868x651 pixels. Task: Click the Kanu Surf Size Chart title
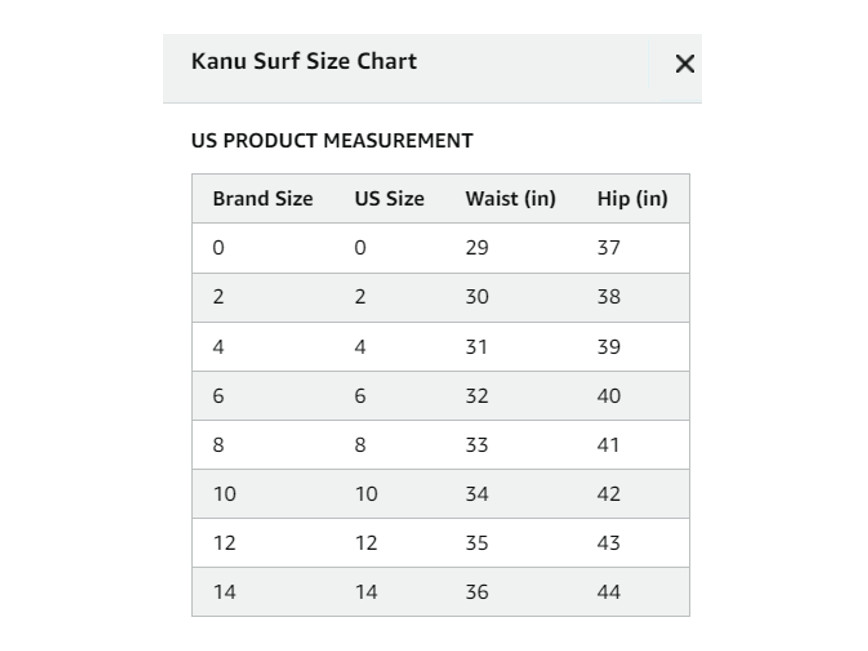303,61
